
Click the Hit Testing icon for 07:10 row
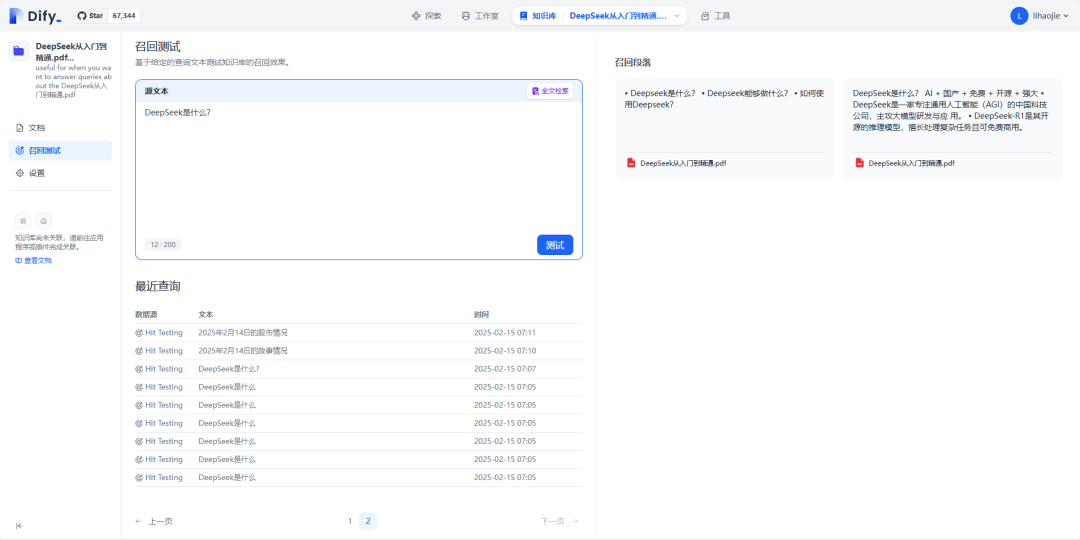click(x=139, y=351)
